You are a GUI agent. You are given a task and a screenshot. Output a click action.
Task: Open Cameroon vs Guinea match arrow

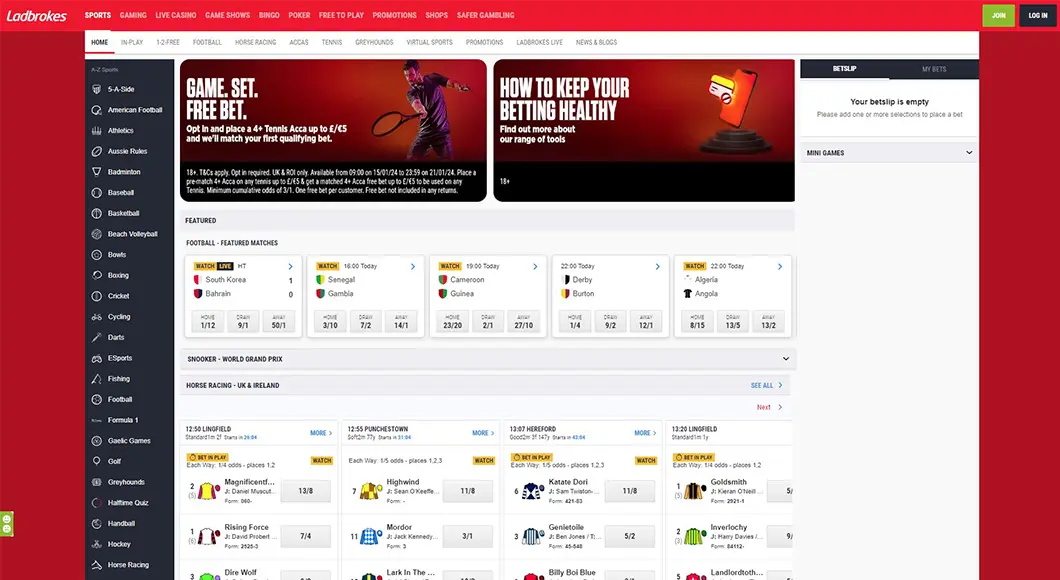(x=535, y=266)
